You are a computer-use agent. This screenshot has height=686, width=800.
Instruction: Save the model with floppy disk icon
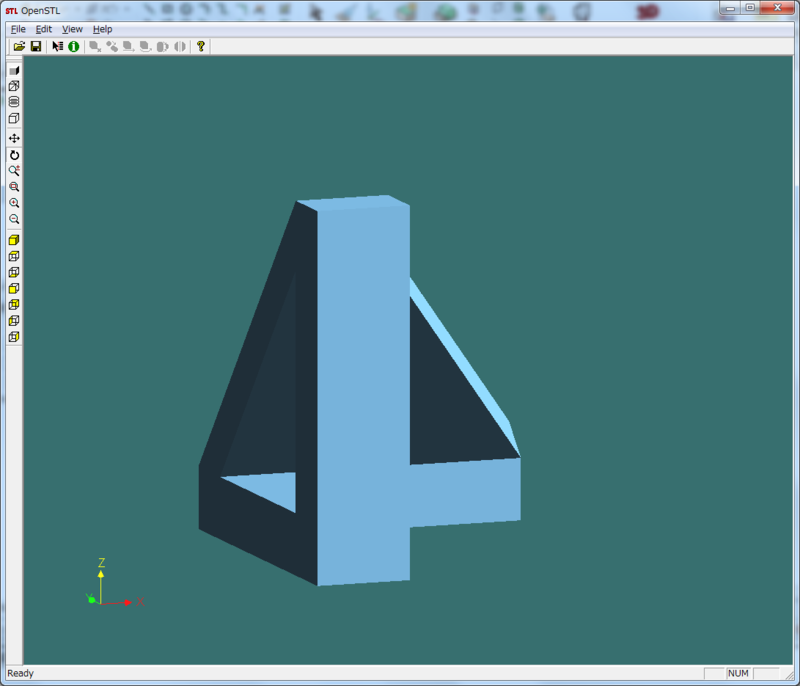[x=36, y=46]
